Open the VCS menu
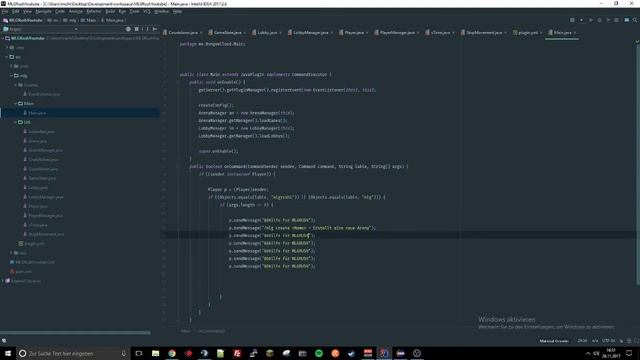Screen dimensions: 640x360 click(147, 11)
